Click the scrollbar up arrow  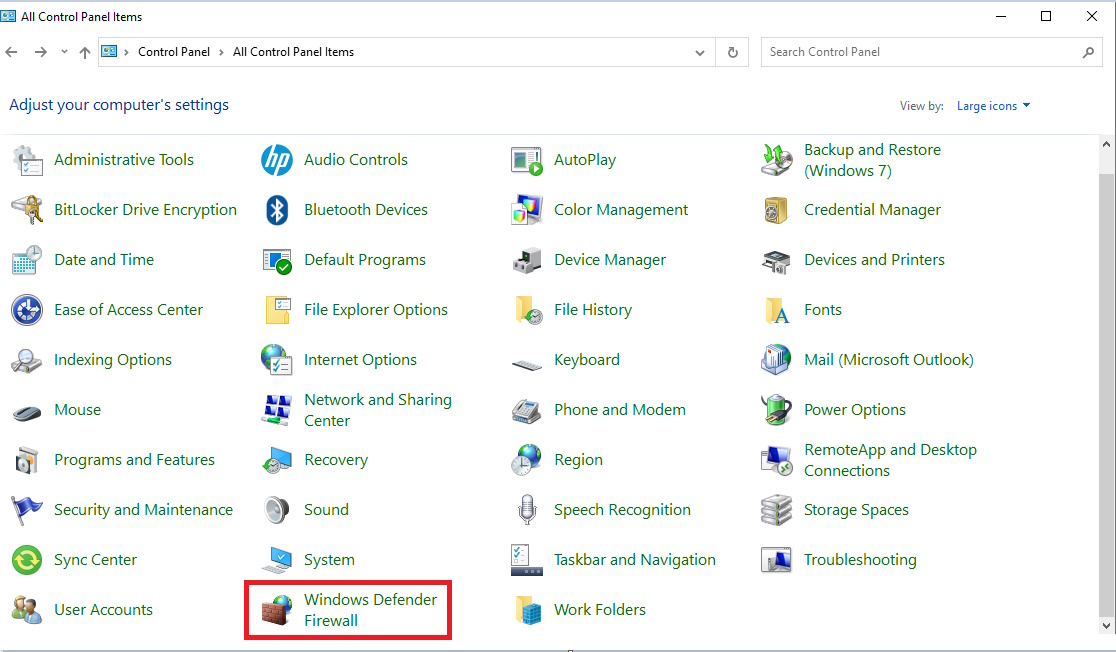(x=1106, y=144)
